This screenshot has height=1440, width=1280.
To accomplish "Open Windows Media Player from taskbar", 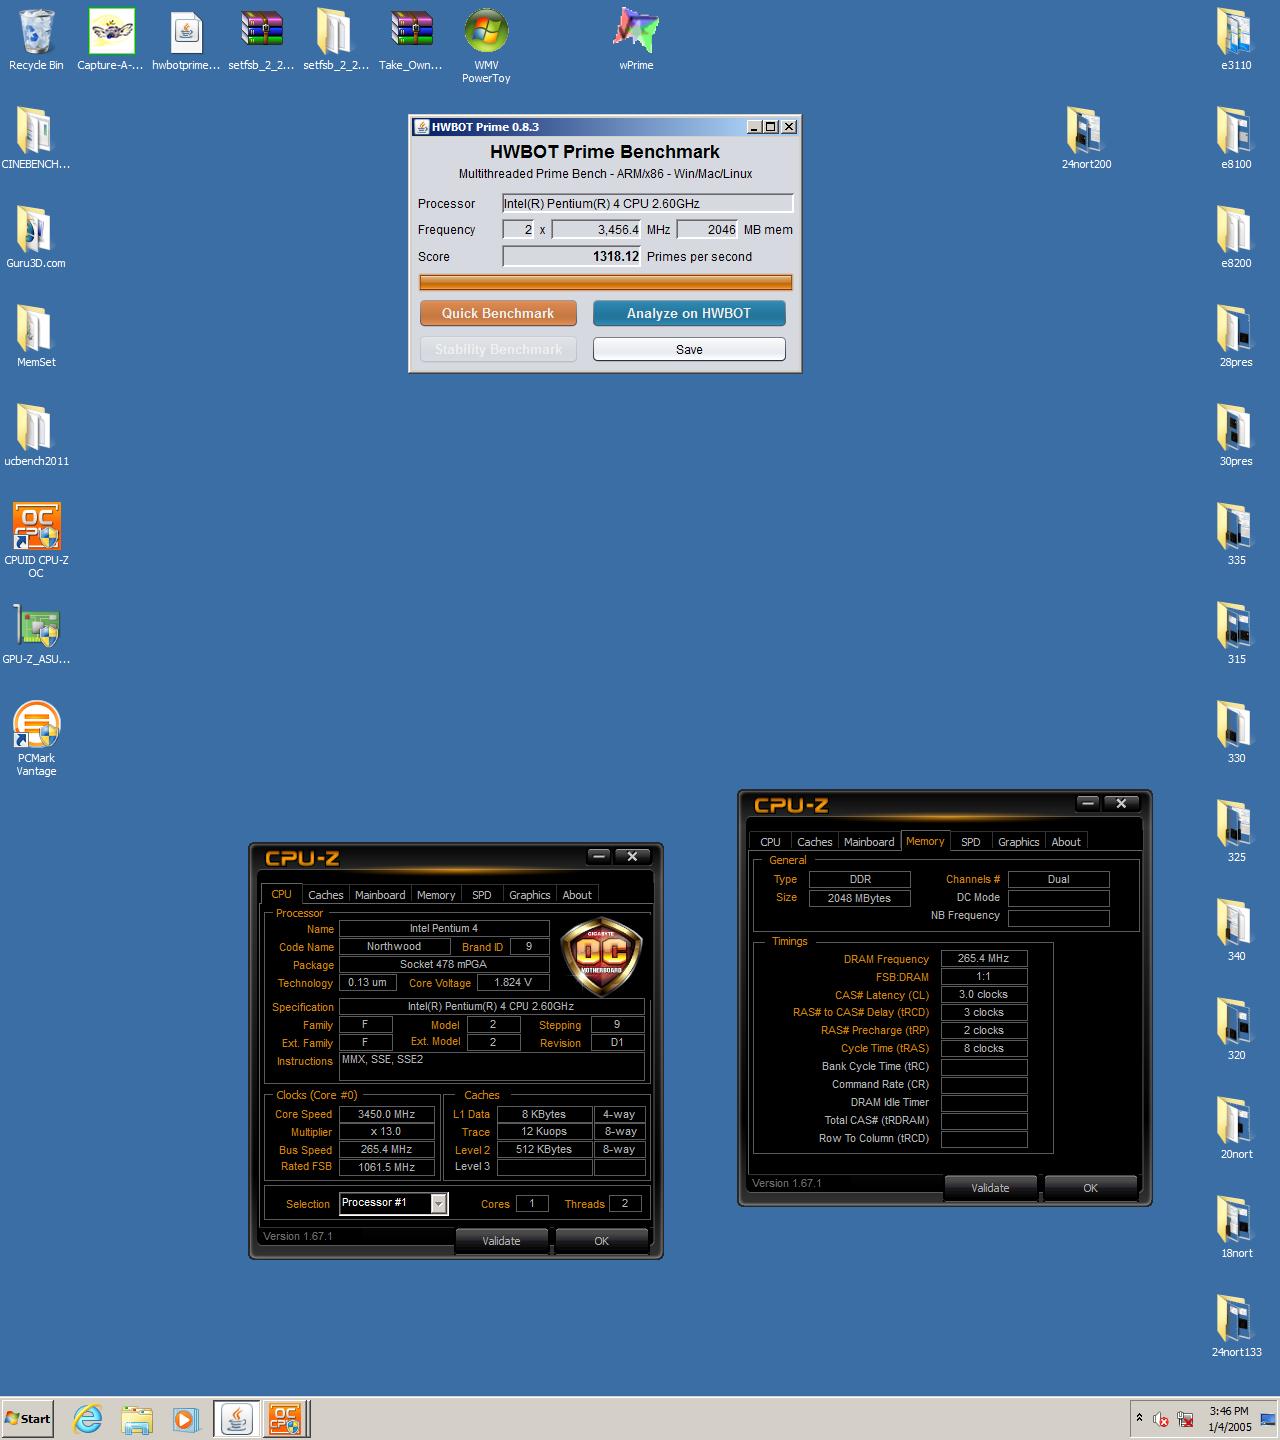I will point(185,1418).
